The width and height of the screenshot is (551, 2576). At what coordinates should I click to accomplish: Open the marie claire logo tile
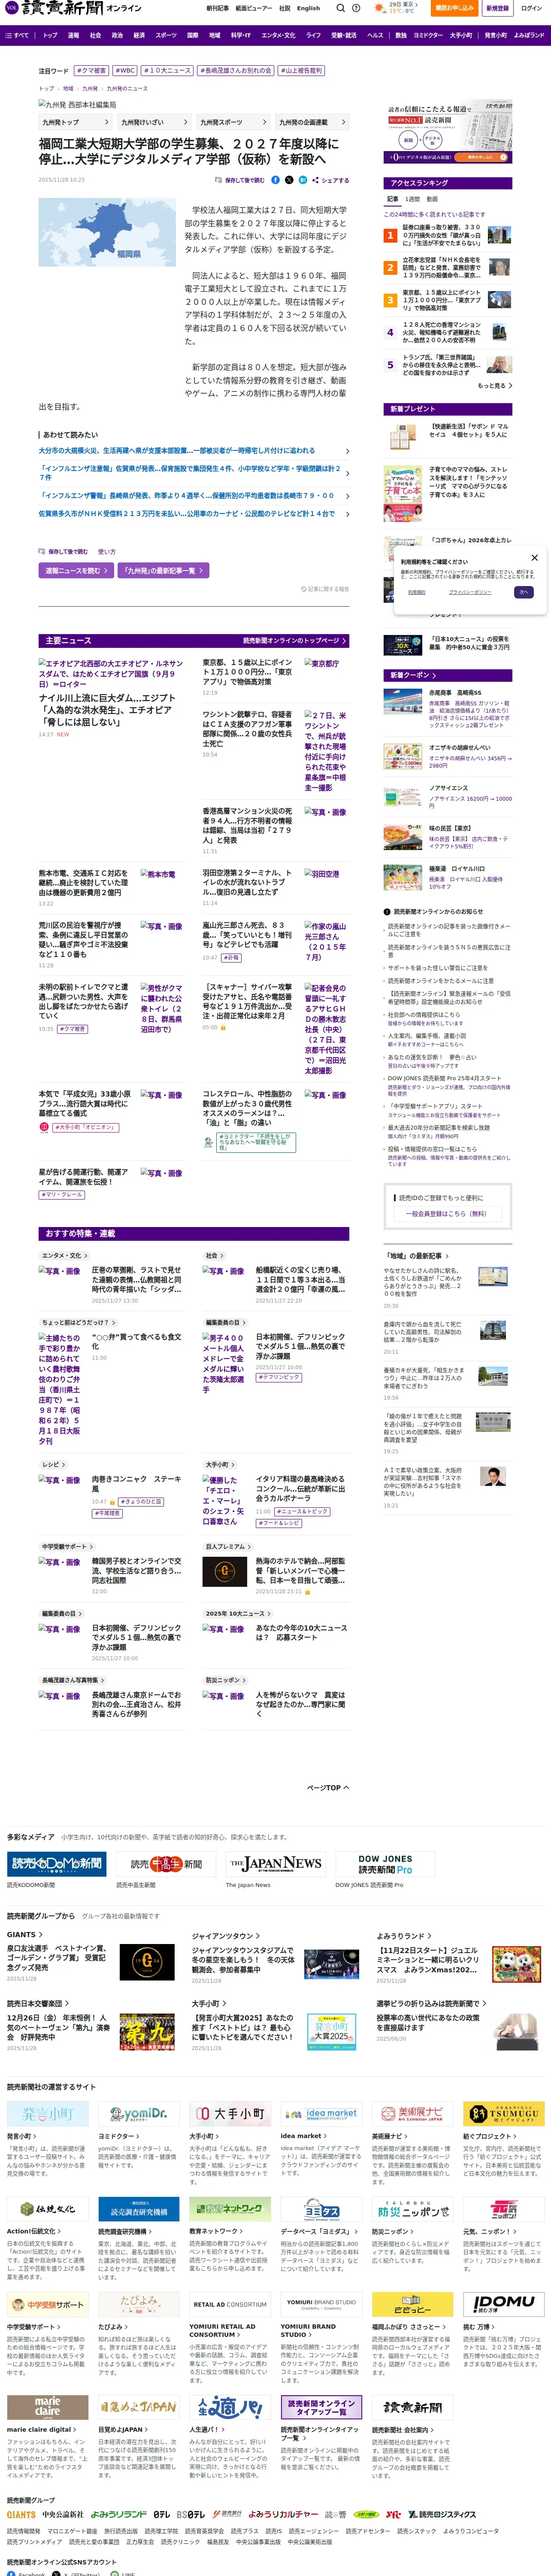tap(48, 2406)
